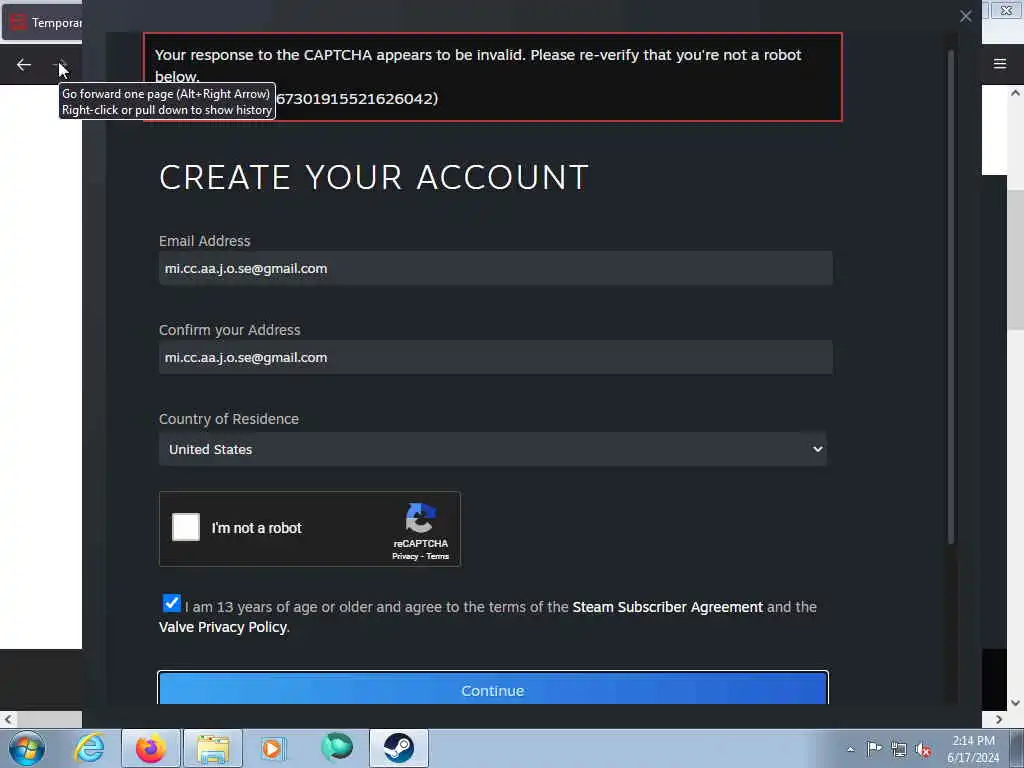
Task: Check the I'm not a robot box
Action: coord(185,527)
